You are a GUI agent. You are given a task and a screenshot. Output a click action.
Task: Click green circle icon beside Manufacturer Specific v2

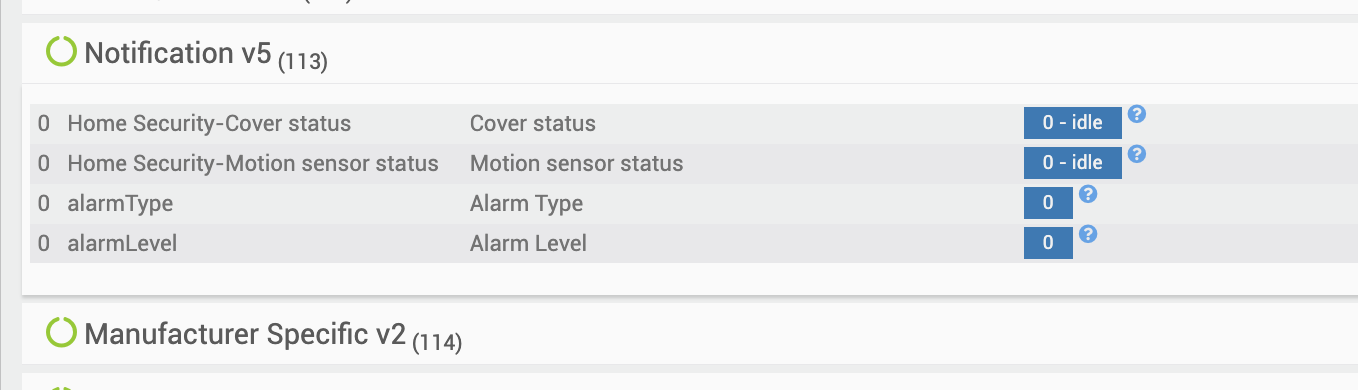point(61,332)
